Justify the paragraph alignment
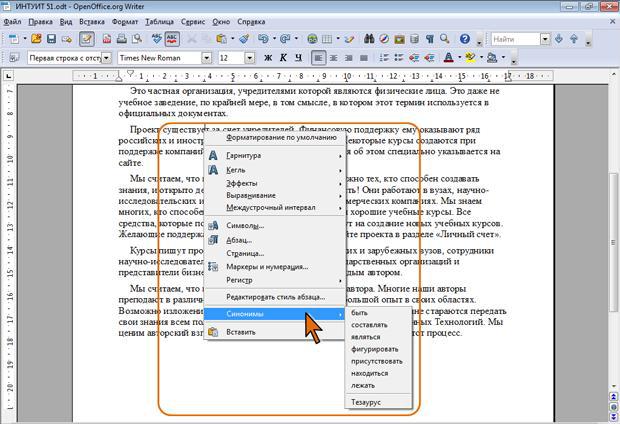Image resolution: width=620 pixels, height=424 pixels. pyautogui.click(x=363, y=58)
